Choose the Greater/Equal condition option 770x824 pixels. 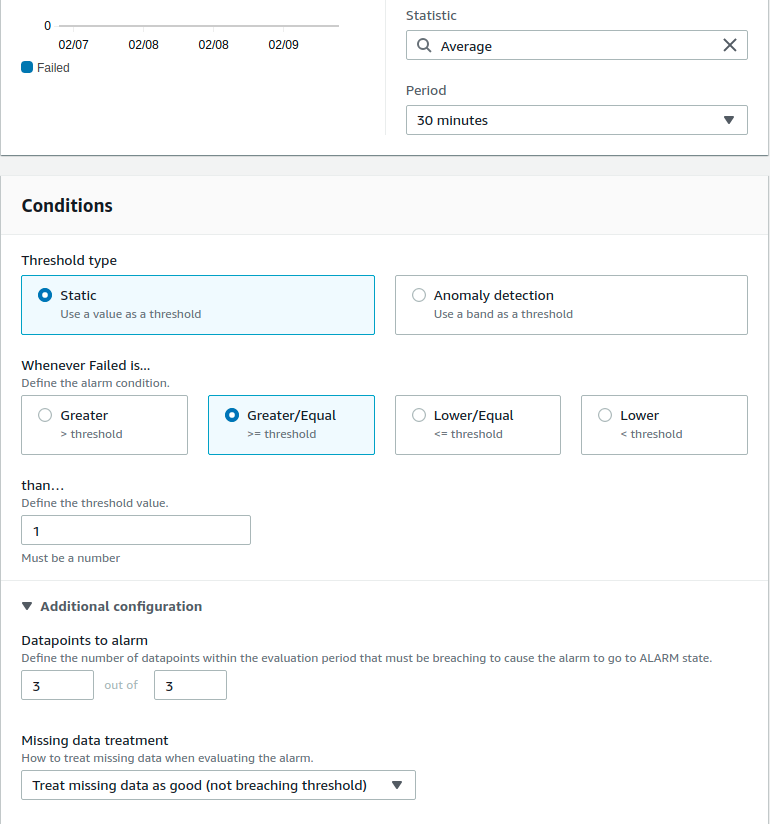[x=232, y=416]
